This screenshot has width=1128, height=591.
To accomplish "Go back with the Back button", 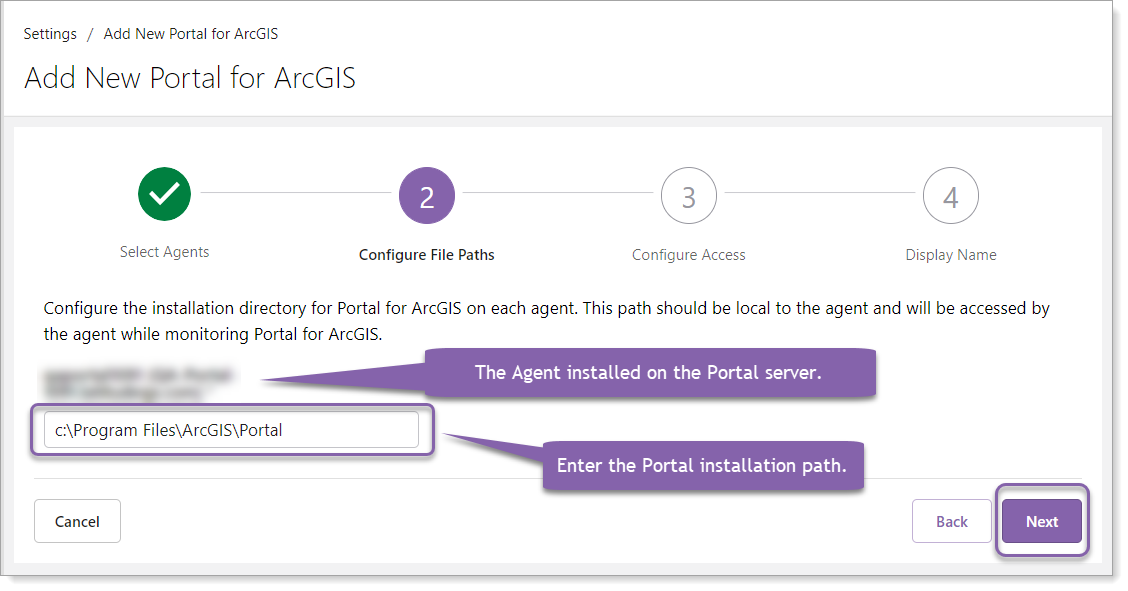I will [952, 521].
